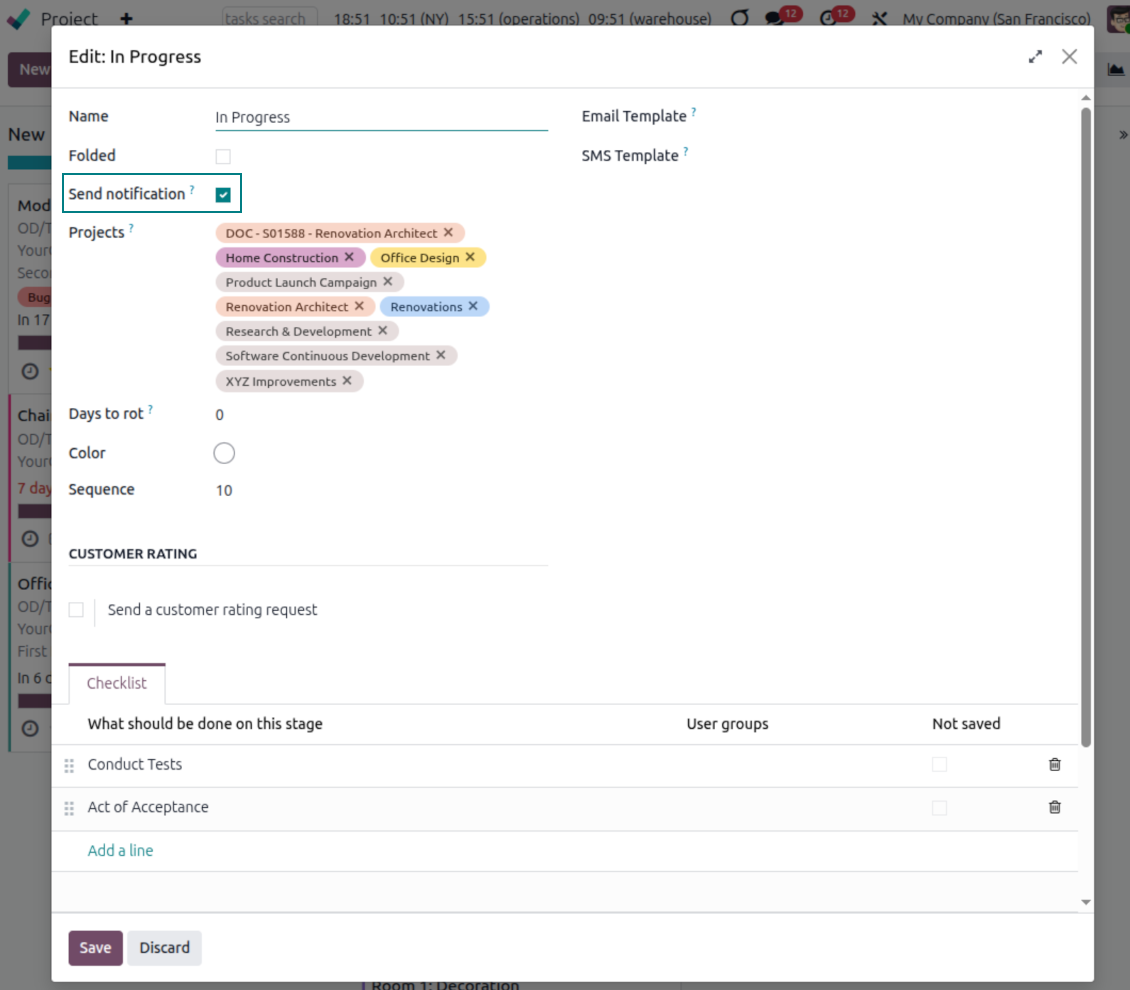Select the Checklist tab

[116, 684]
